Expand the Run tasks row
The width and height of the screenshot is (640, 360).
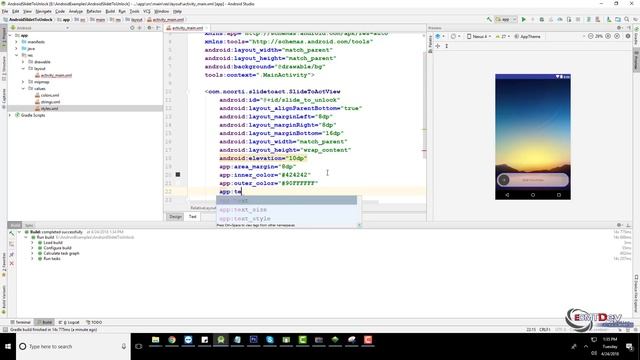(x=32, y=258)
